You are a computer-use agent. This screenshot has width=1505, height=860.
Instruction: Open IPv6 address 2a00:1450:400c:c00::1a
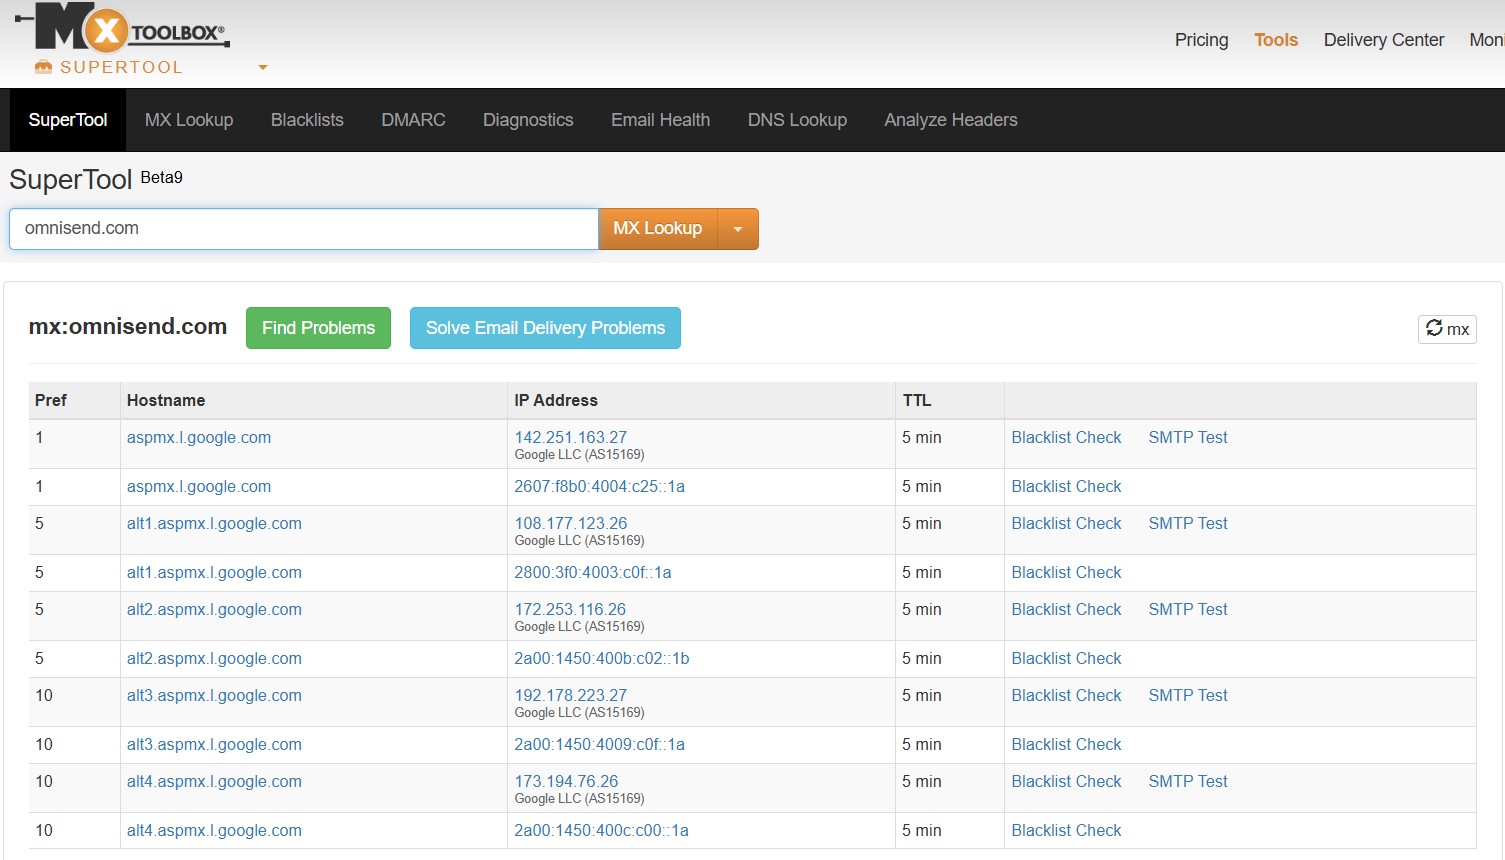602,830
